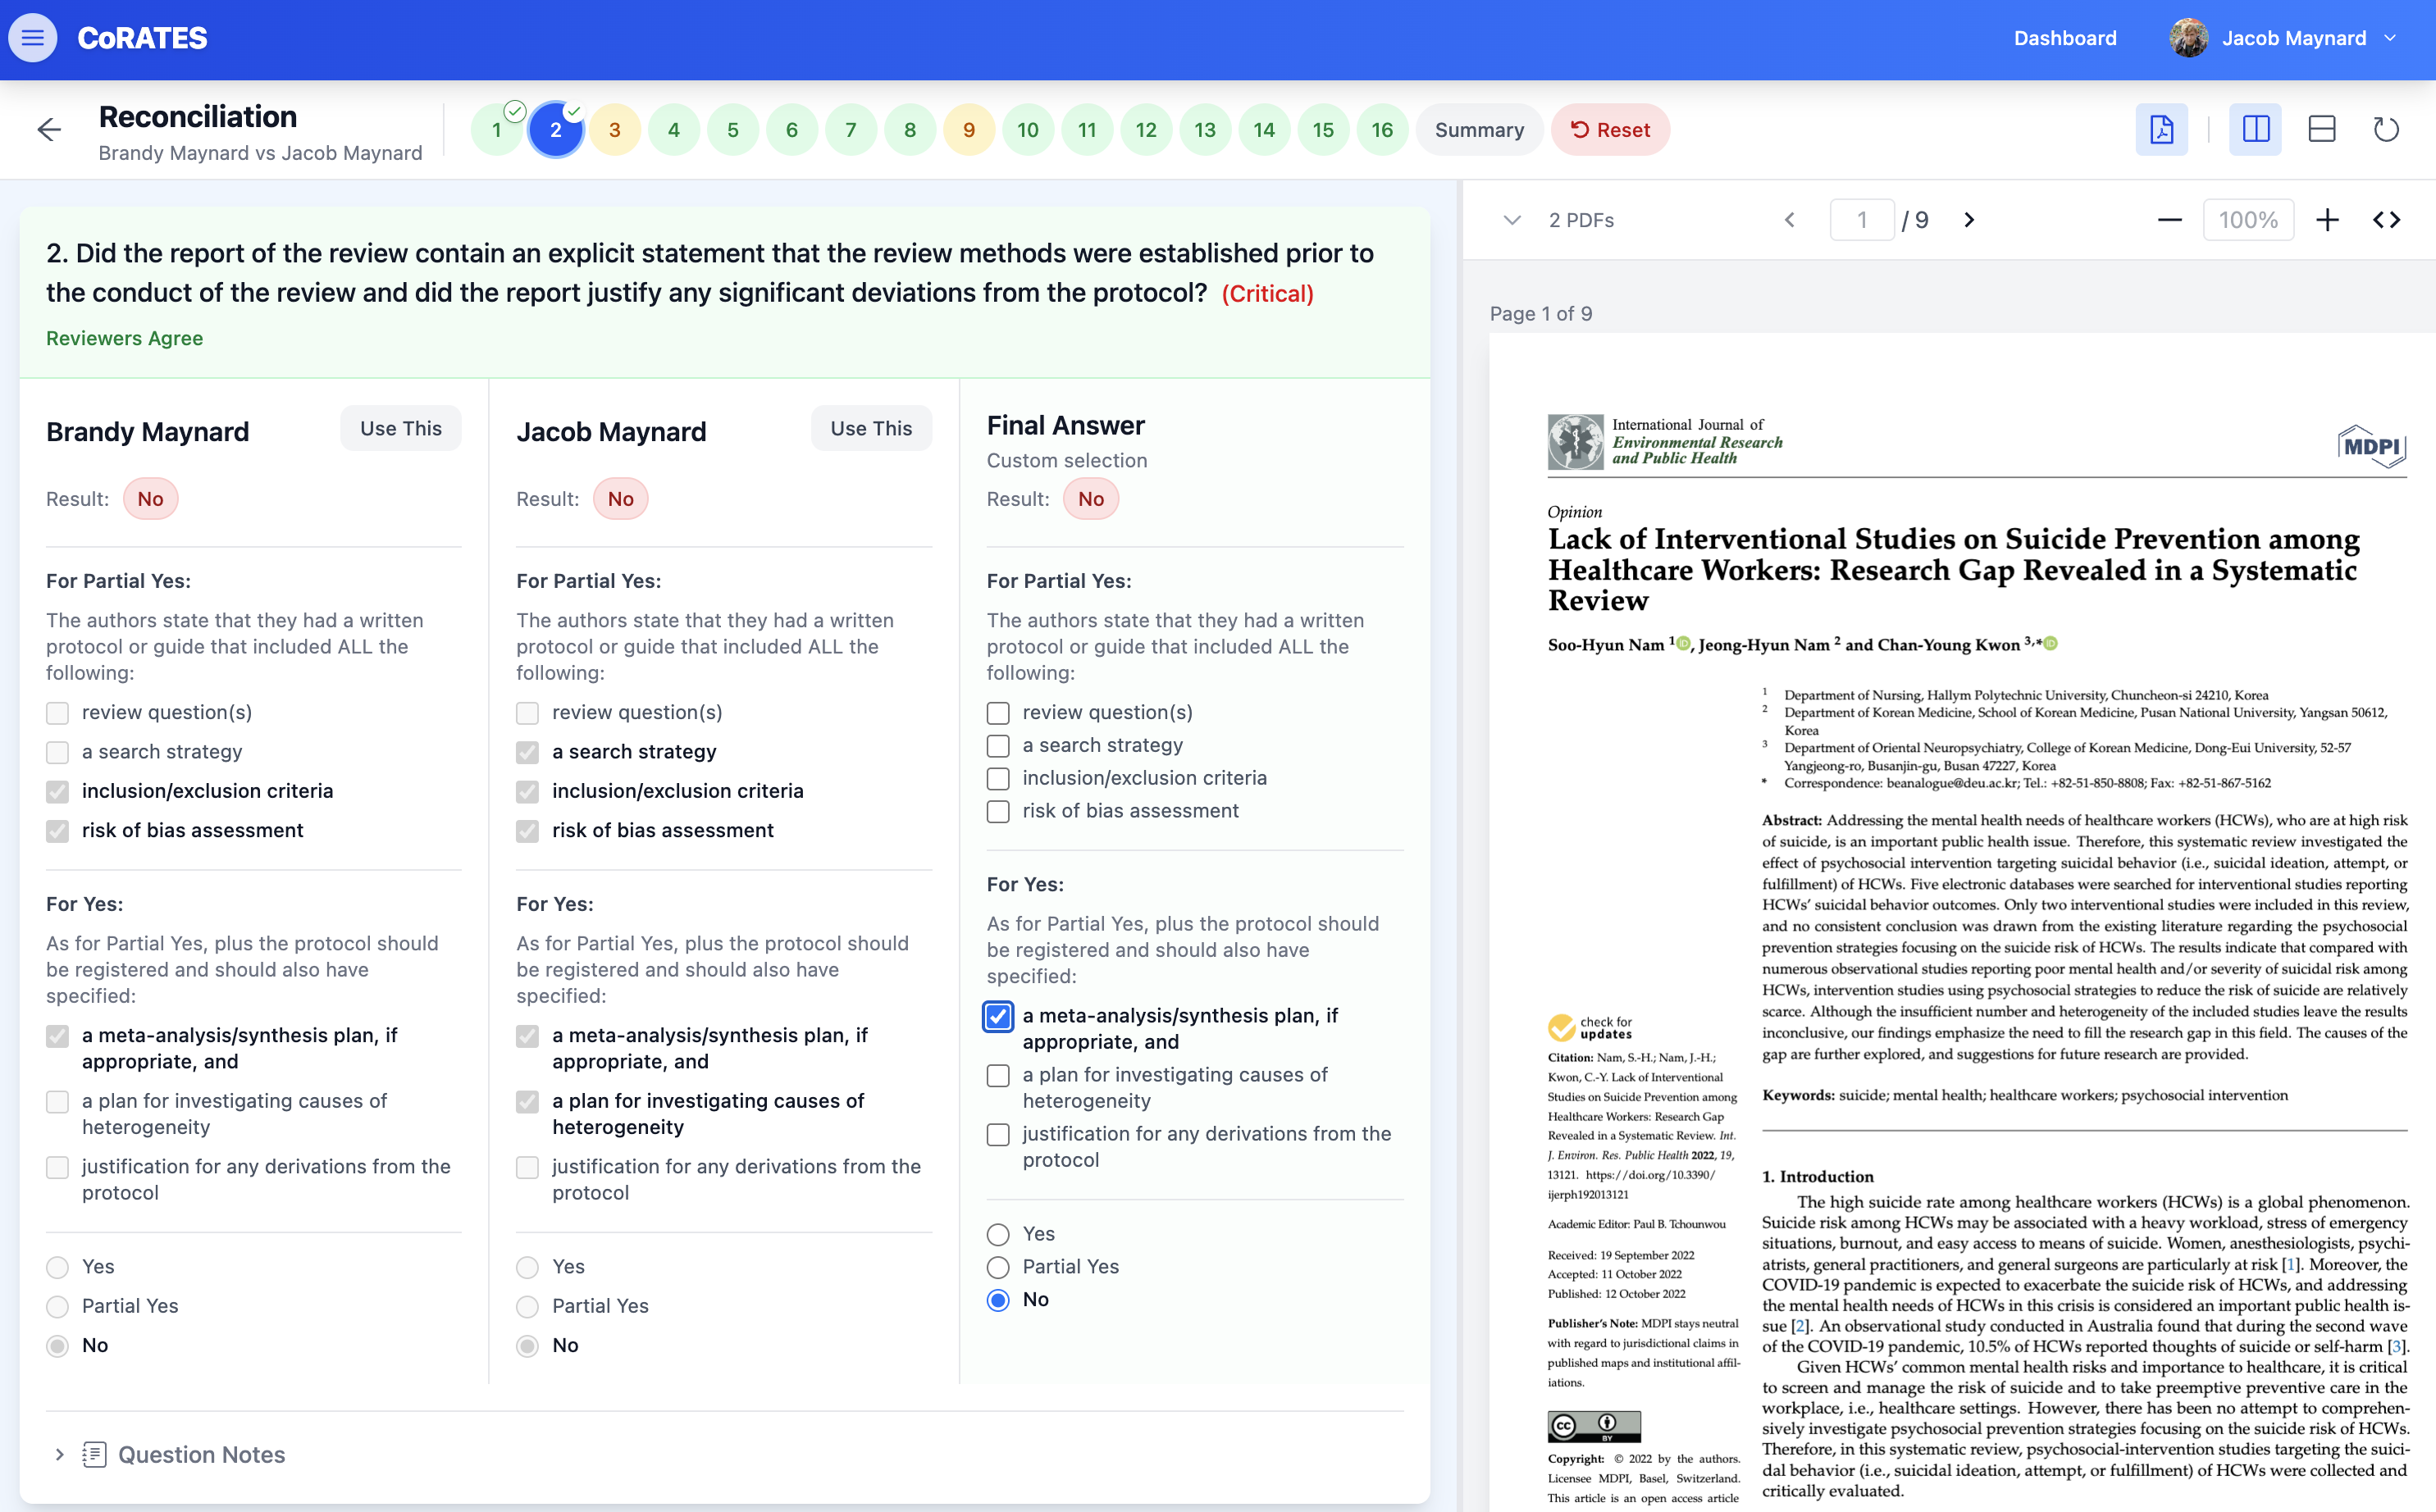Open the Summary tab
This screenshot has width=2436, height=1512.
(1479, 129)
